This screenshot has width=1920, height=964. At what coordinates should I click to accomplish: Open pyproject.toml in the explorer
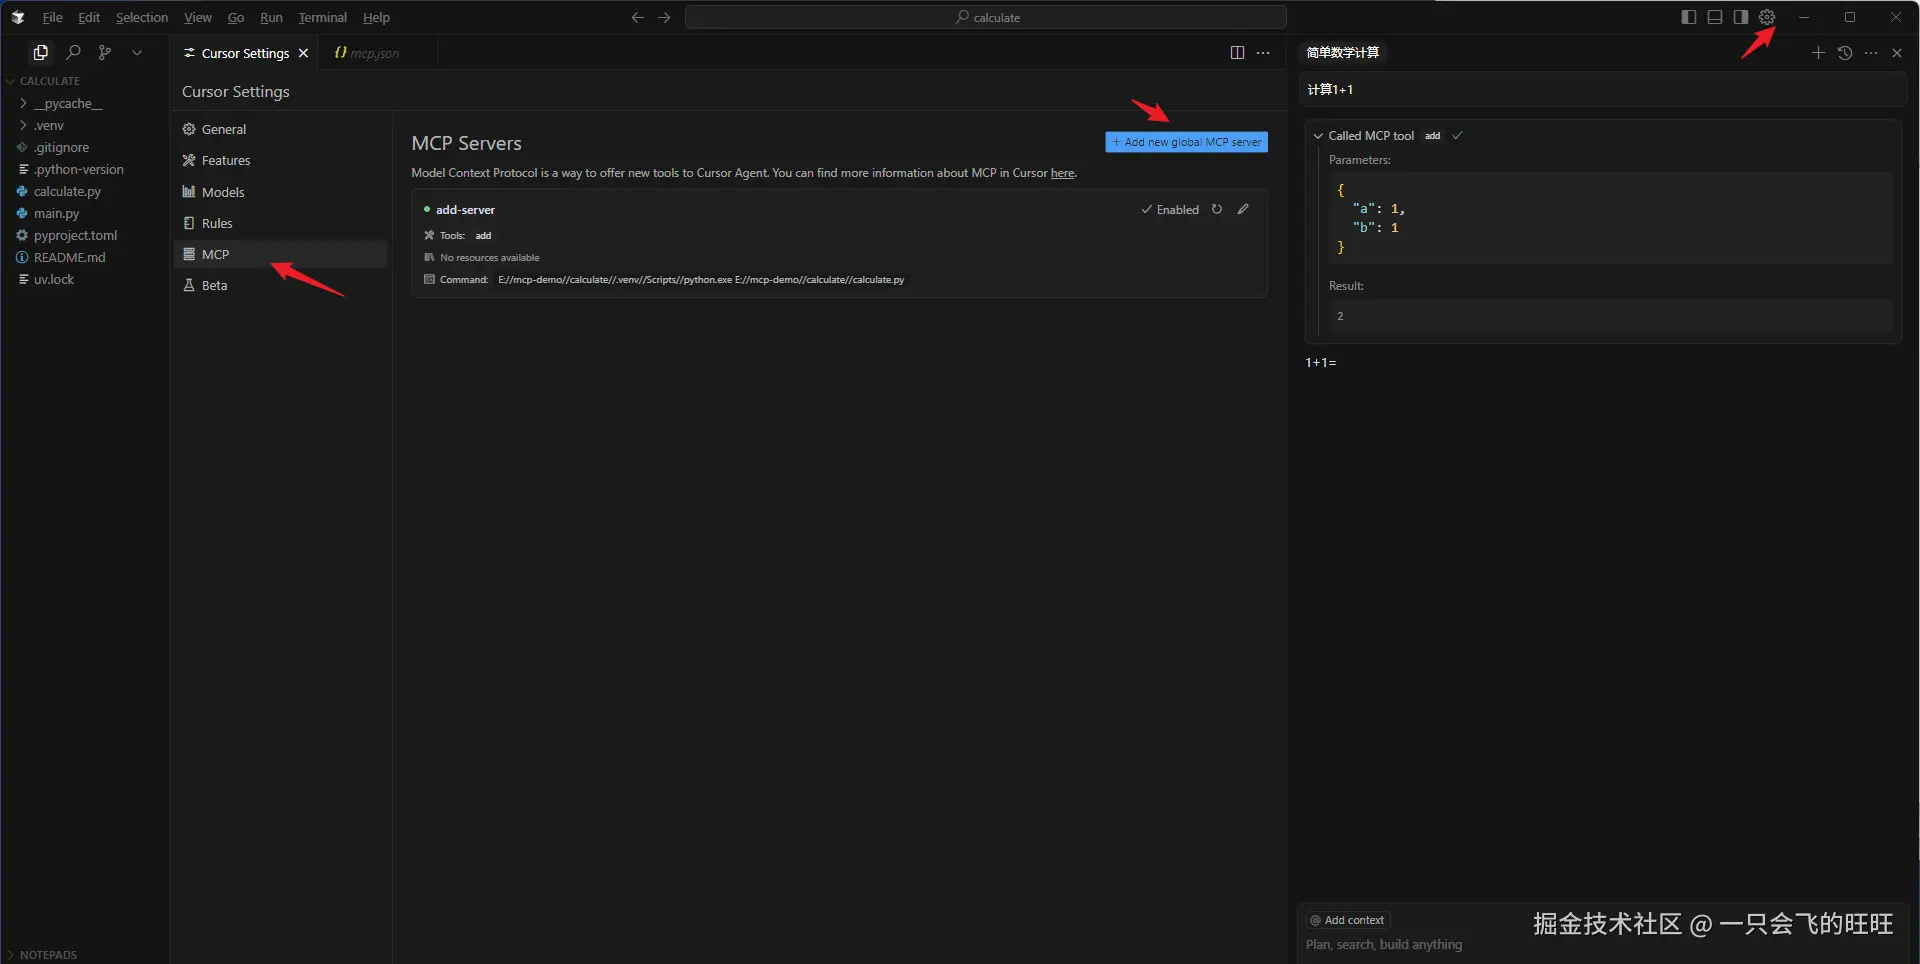pos(85,235)
